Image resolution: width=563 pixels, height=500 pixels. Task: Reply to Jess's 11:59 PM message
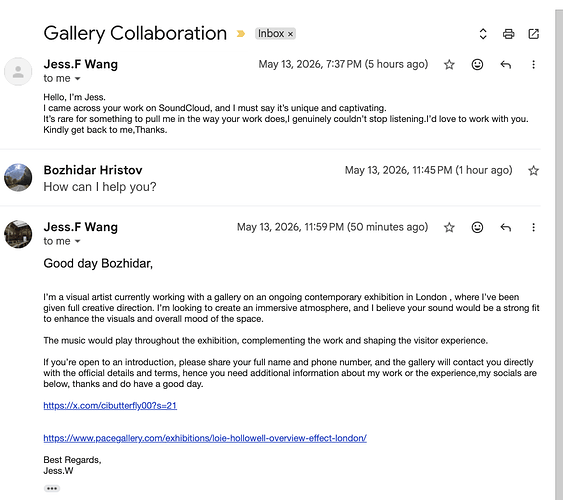click(x=506, y=227)
